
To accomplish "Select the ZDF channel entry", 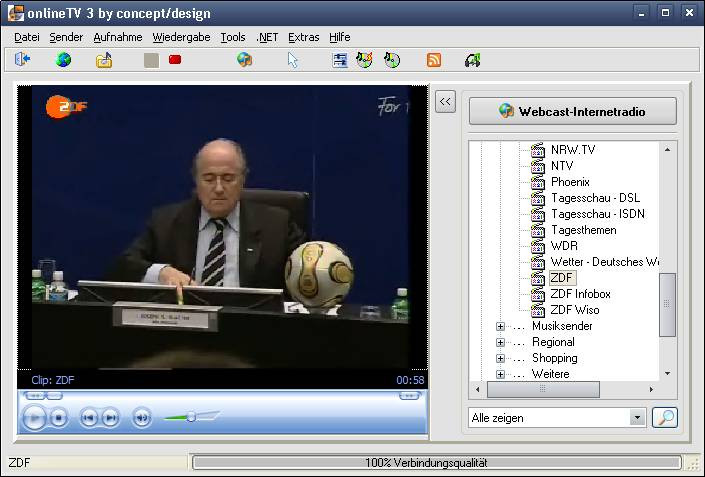I will [x=562, y=278].
